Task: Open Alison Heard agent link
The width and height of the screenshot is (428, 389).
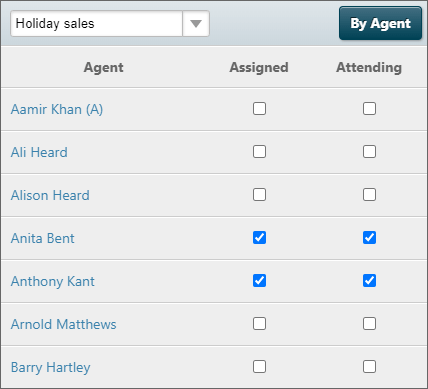Action: pyautogui.click(x=50, y=195)
